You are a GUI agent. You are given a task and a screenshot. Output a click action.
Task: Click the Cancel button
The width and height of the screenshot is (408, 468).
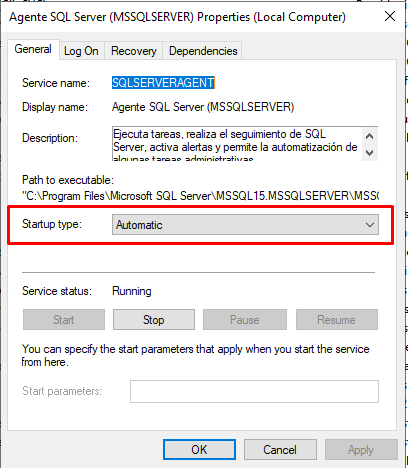point(280,449)
